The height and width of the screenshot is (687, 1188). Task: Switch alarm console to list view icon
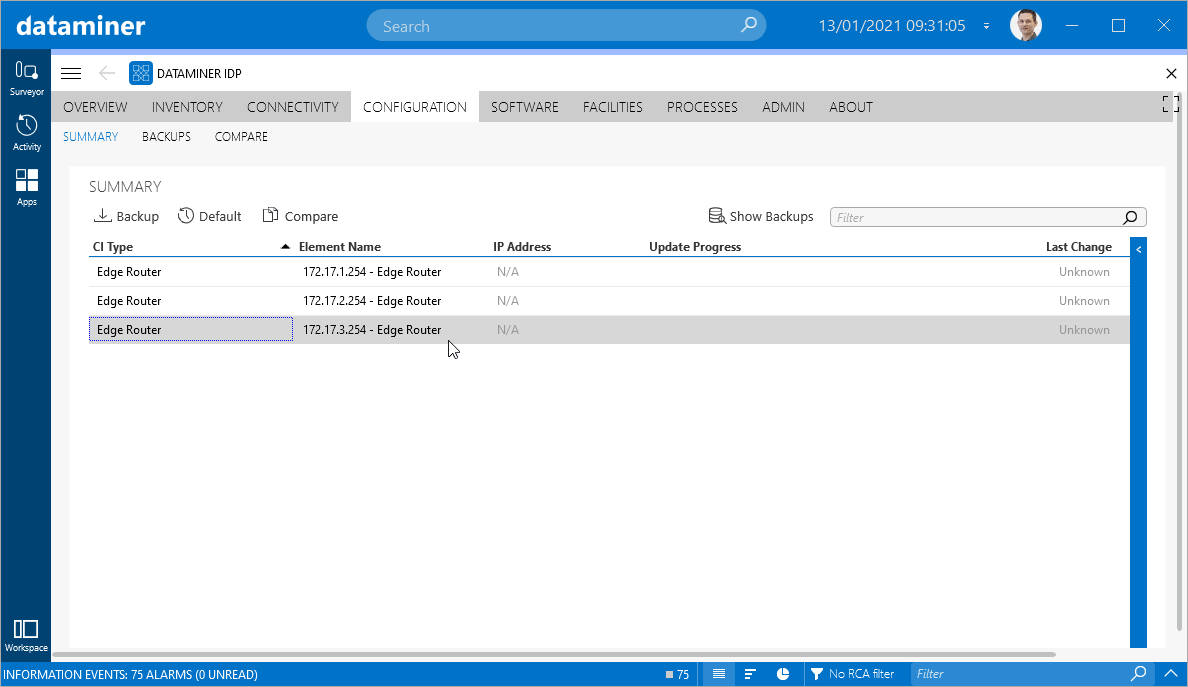click(x=719, y=673)
